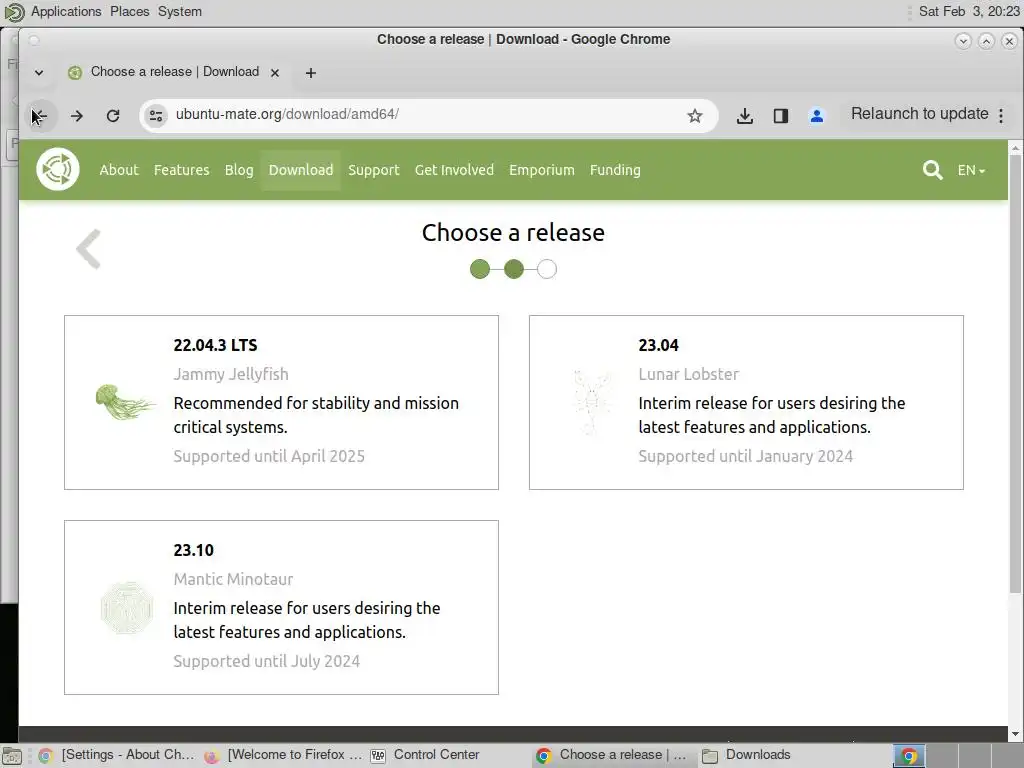The height and width of the screenshot is (768, 1024).
Task: Open Chrome downloads icon
Action: point(744,116)
